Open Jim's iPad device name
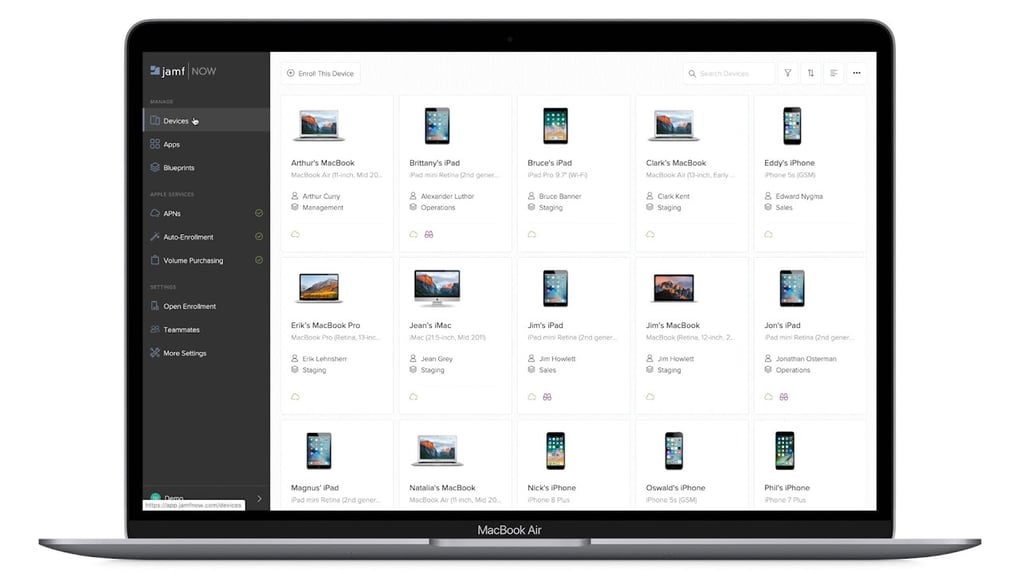The image size is (1020, 573). coord(545,325)
